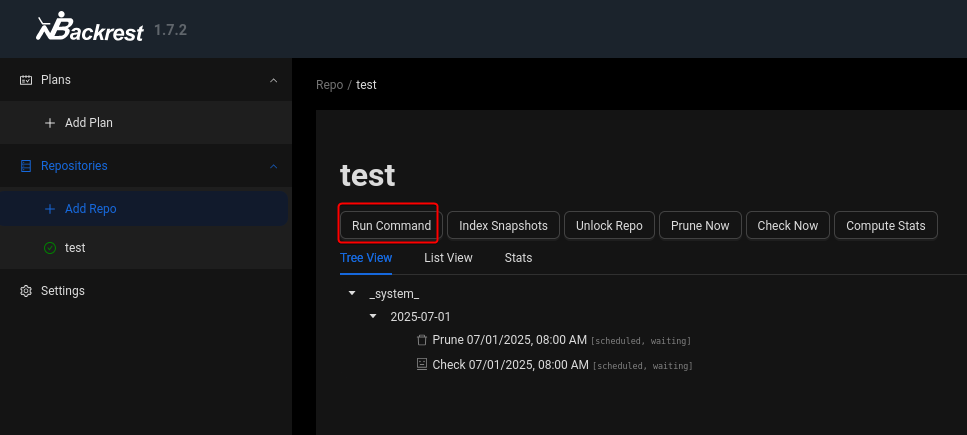Click the Backrest logo icon

pos(48,30)
